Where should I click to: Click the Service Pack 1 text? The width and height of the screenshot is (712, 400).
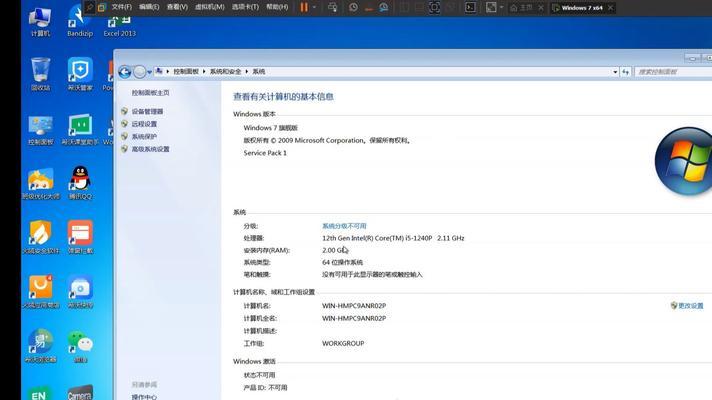pos(265,153)
